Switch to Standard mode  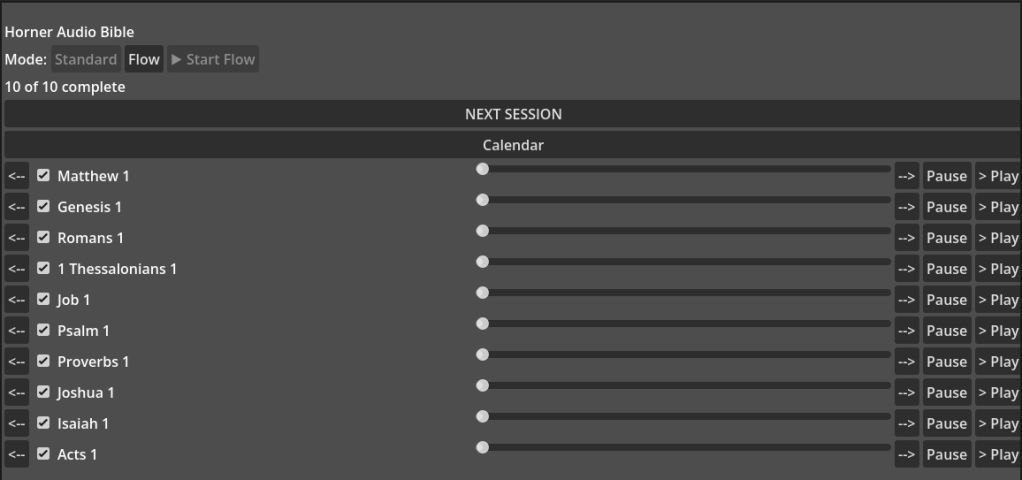tap(86, 59)
